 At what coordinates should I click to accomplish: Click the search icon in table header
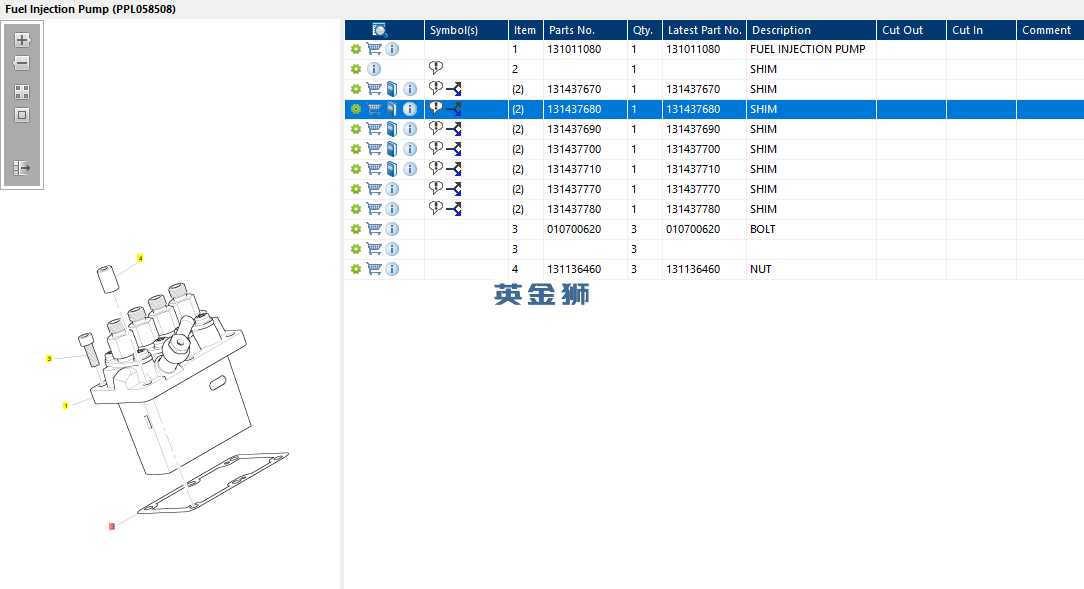pos(380,30)
